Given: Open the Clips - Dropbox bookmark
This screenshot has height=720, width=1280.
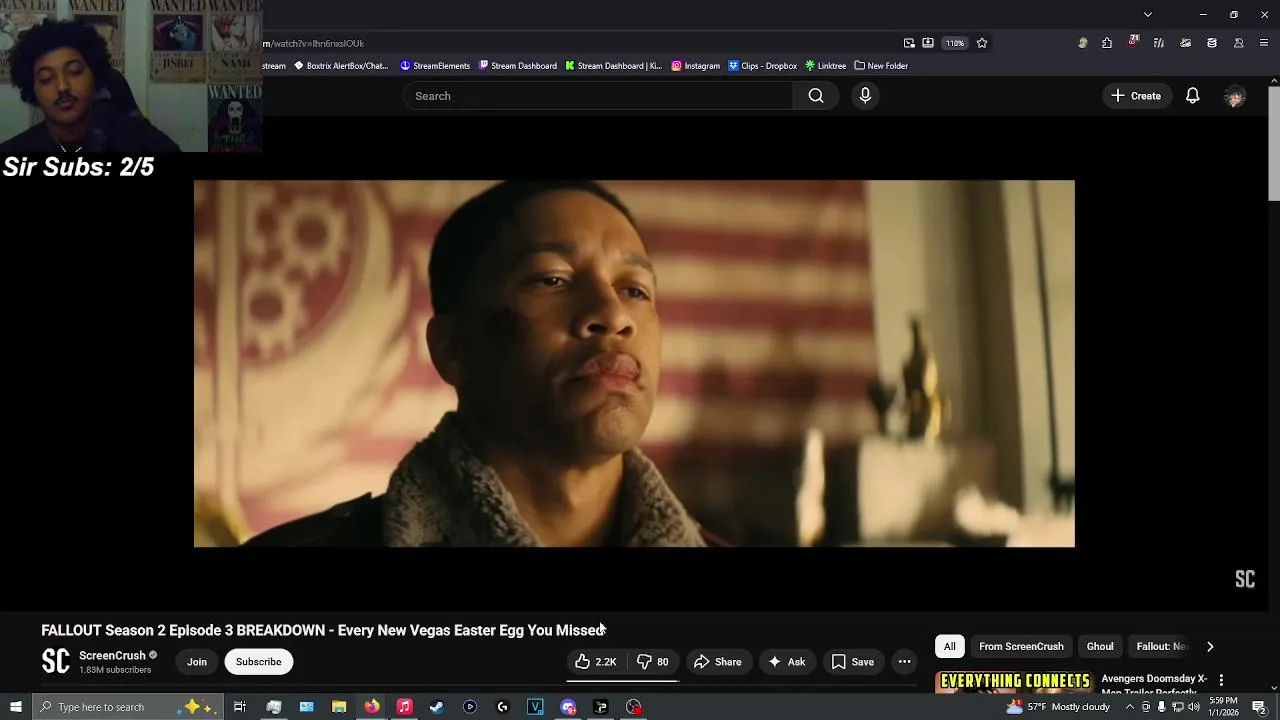Looking at the screenshot, I should [763, 66].
